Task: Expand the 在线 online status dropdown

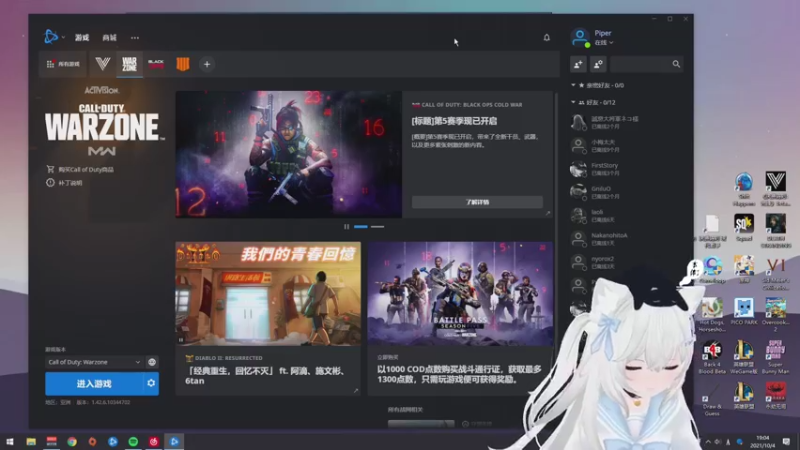Action: click(604, 43)
